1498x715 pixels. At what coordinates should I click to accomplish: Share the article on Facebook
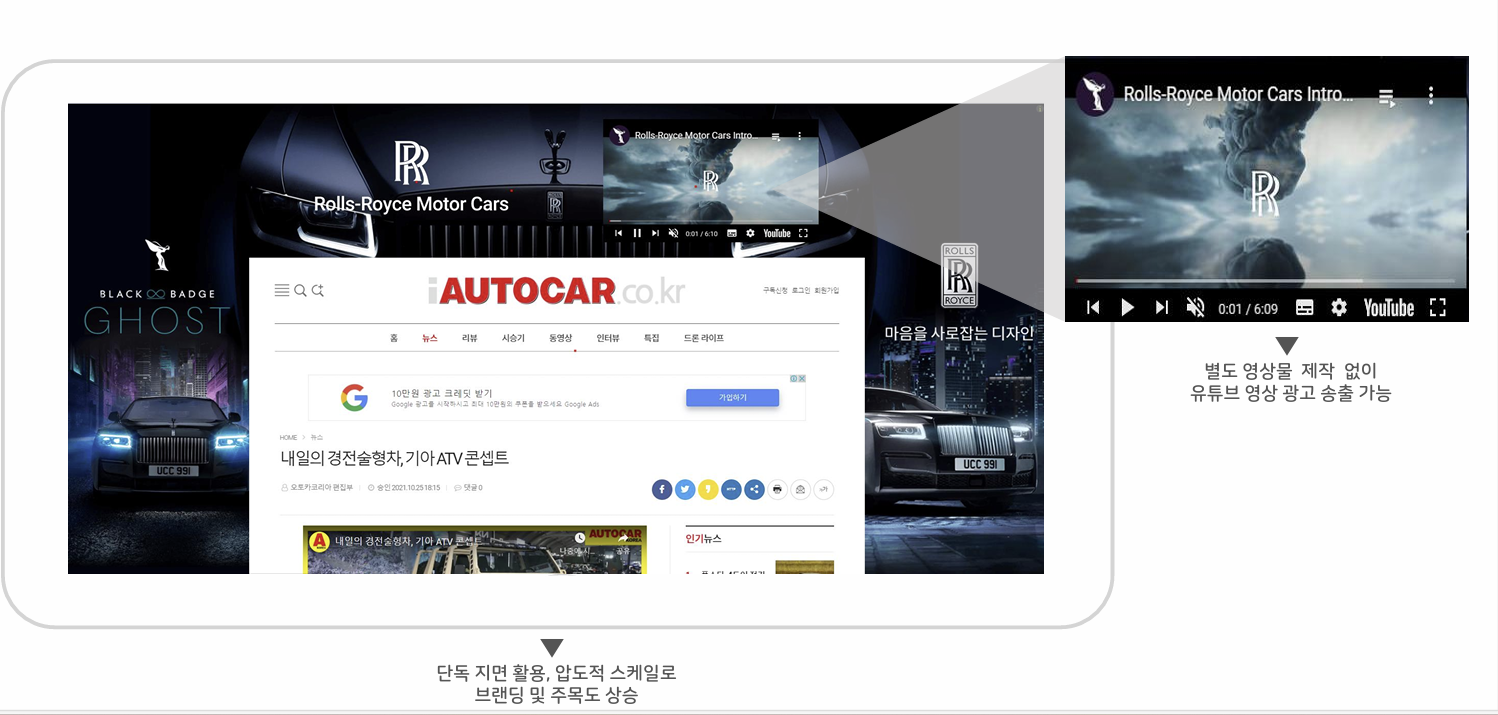pos(661,489)
